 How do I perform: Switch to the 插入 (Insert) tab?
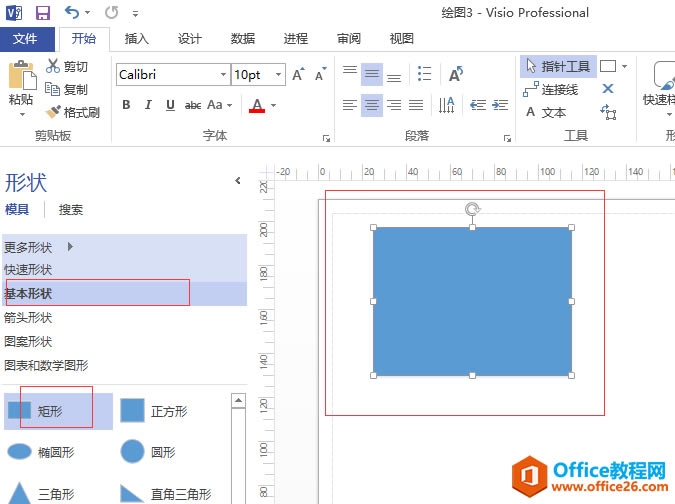coord(136,39)
